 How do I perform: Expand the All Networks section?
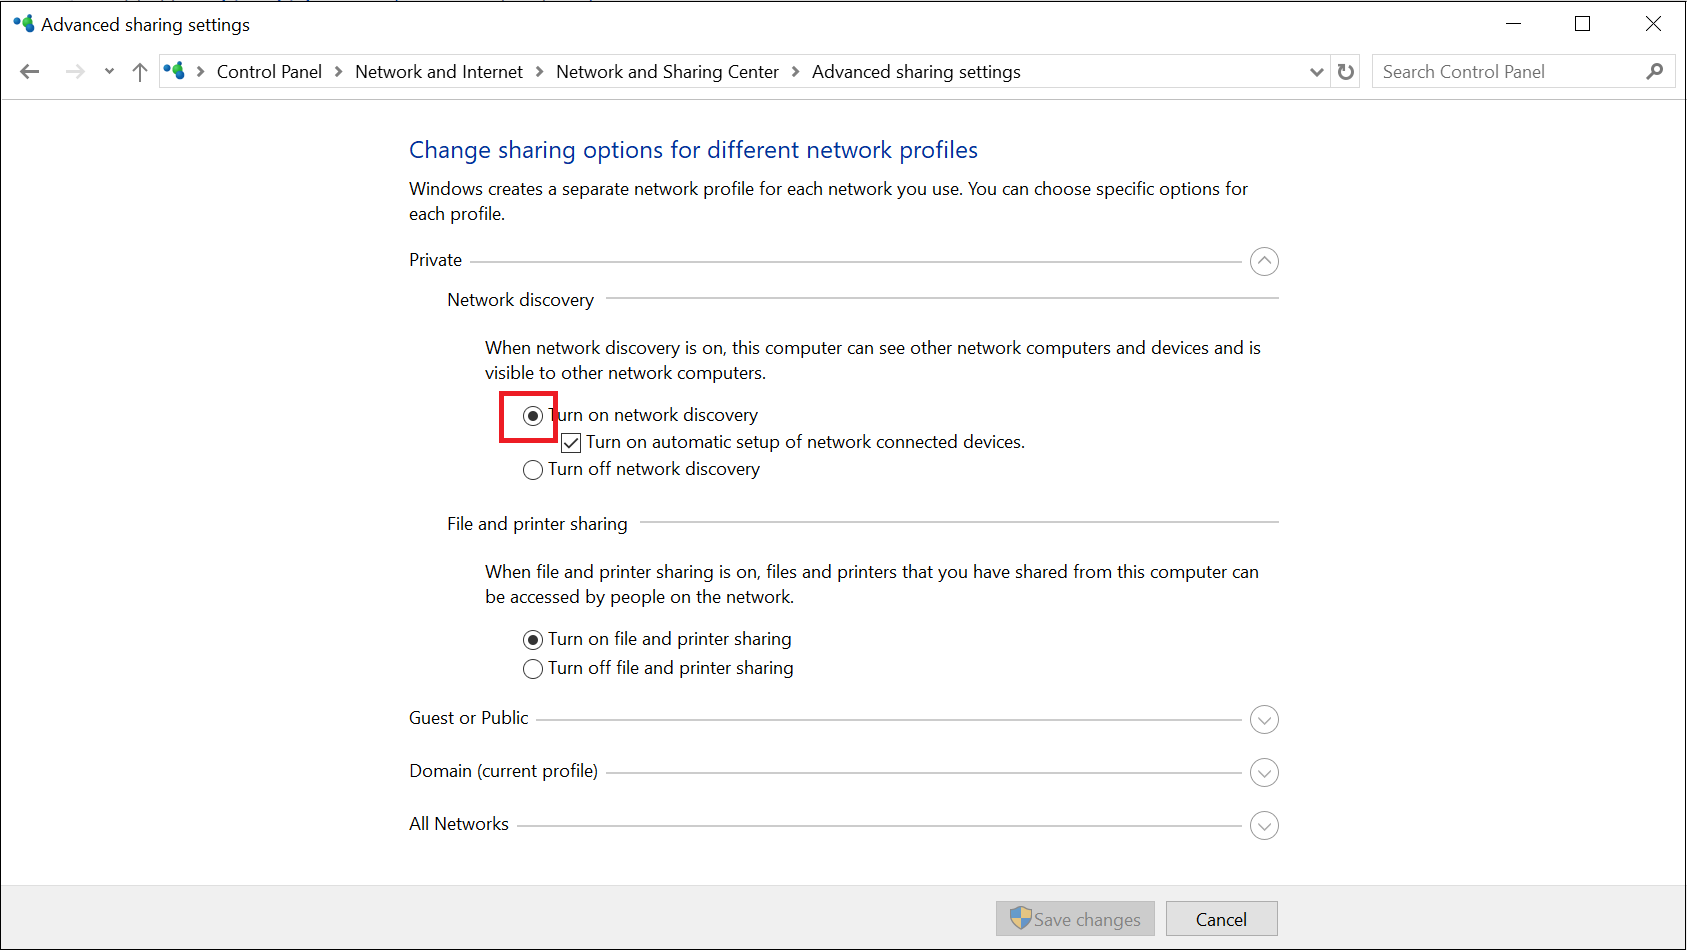pos(1264,826)
